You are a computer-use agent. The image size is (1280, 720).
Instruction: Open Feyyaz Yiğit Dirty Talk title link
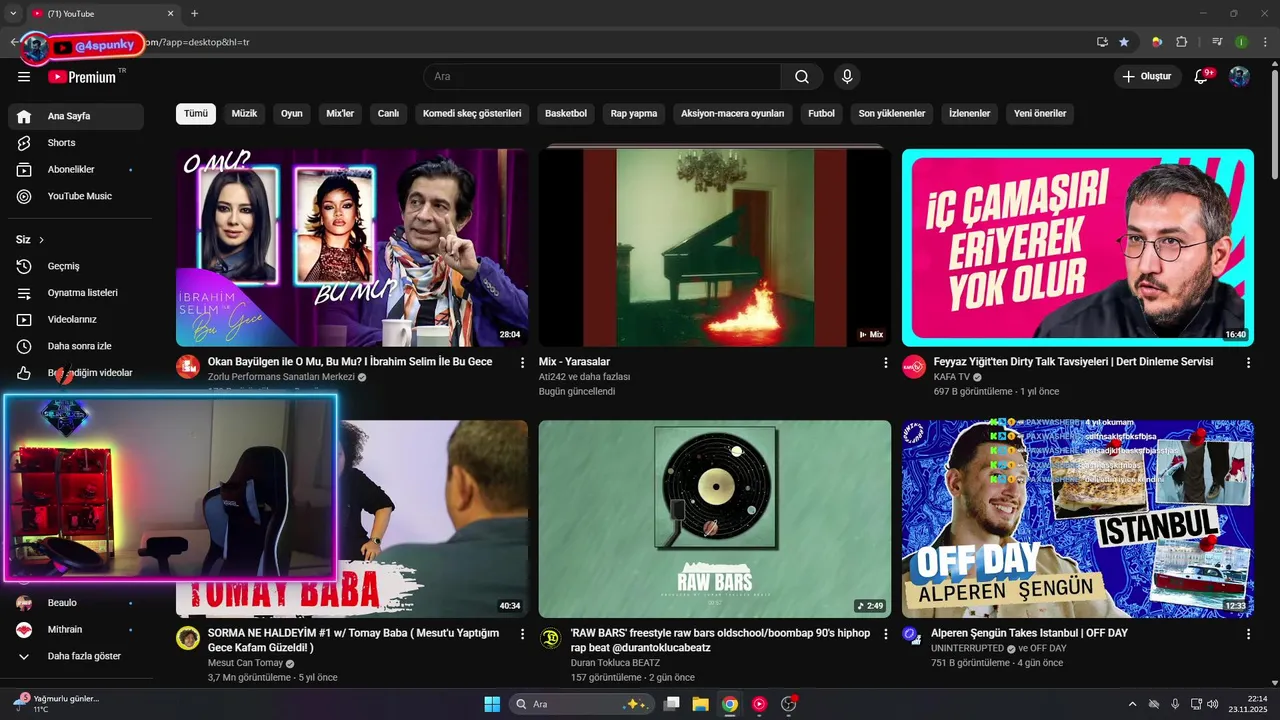1073,362
